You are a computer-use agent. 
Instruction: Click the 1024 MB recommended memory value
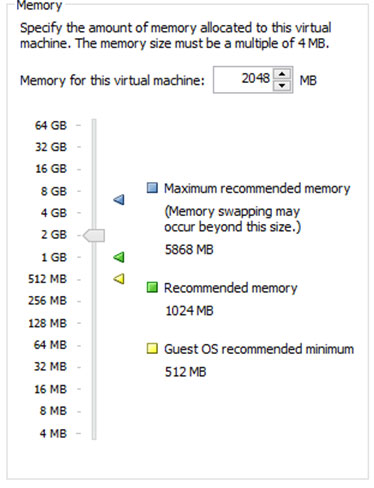pyautogui.click(x=189, y=311)
